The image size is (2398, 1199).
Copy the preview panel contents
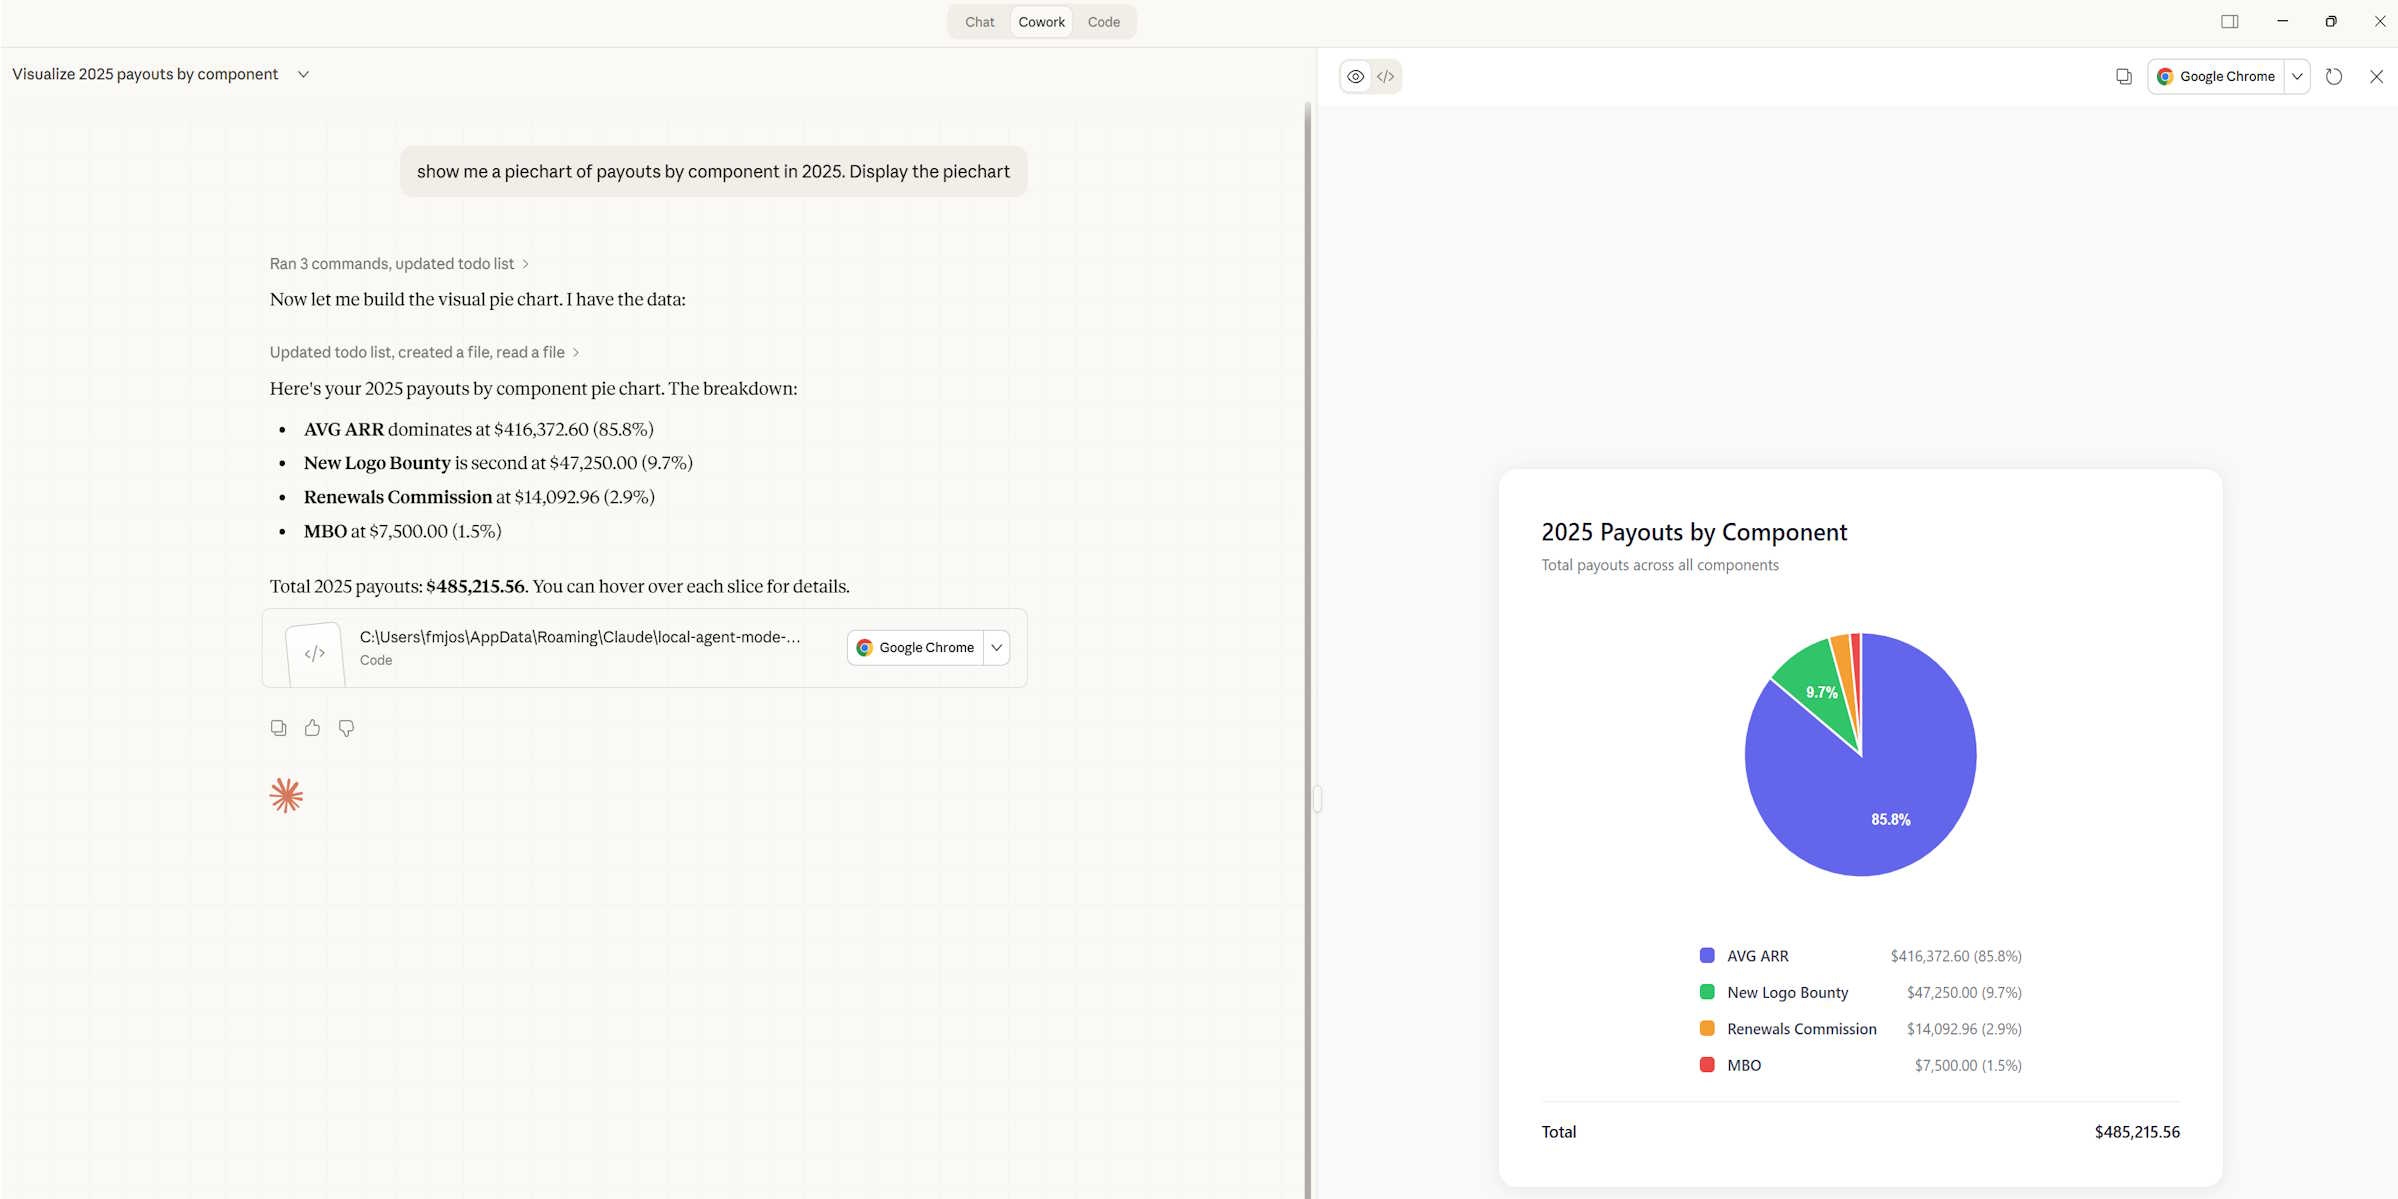tap(2123, 77)
